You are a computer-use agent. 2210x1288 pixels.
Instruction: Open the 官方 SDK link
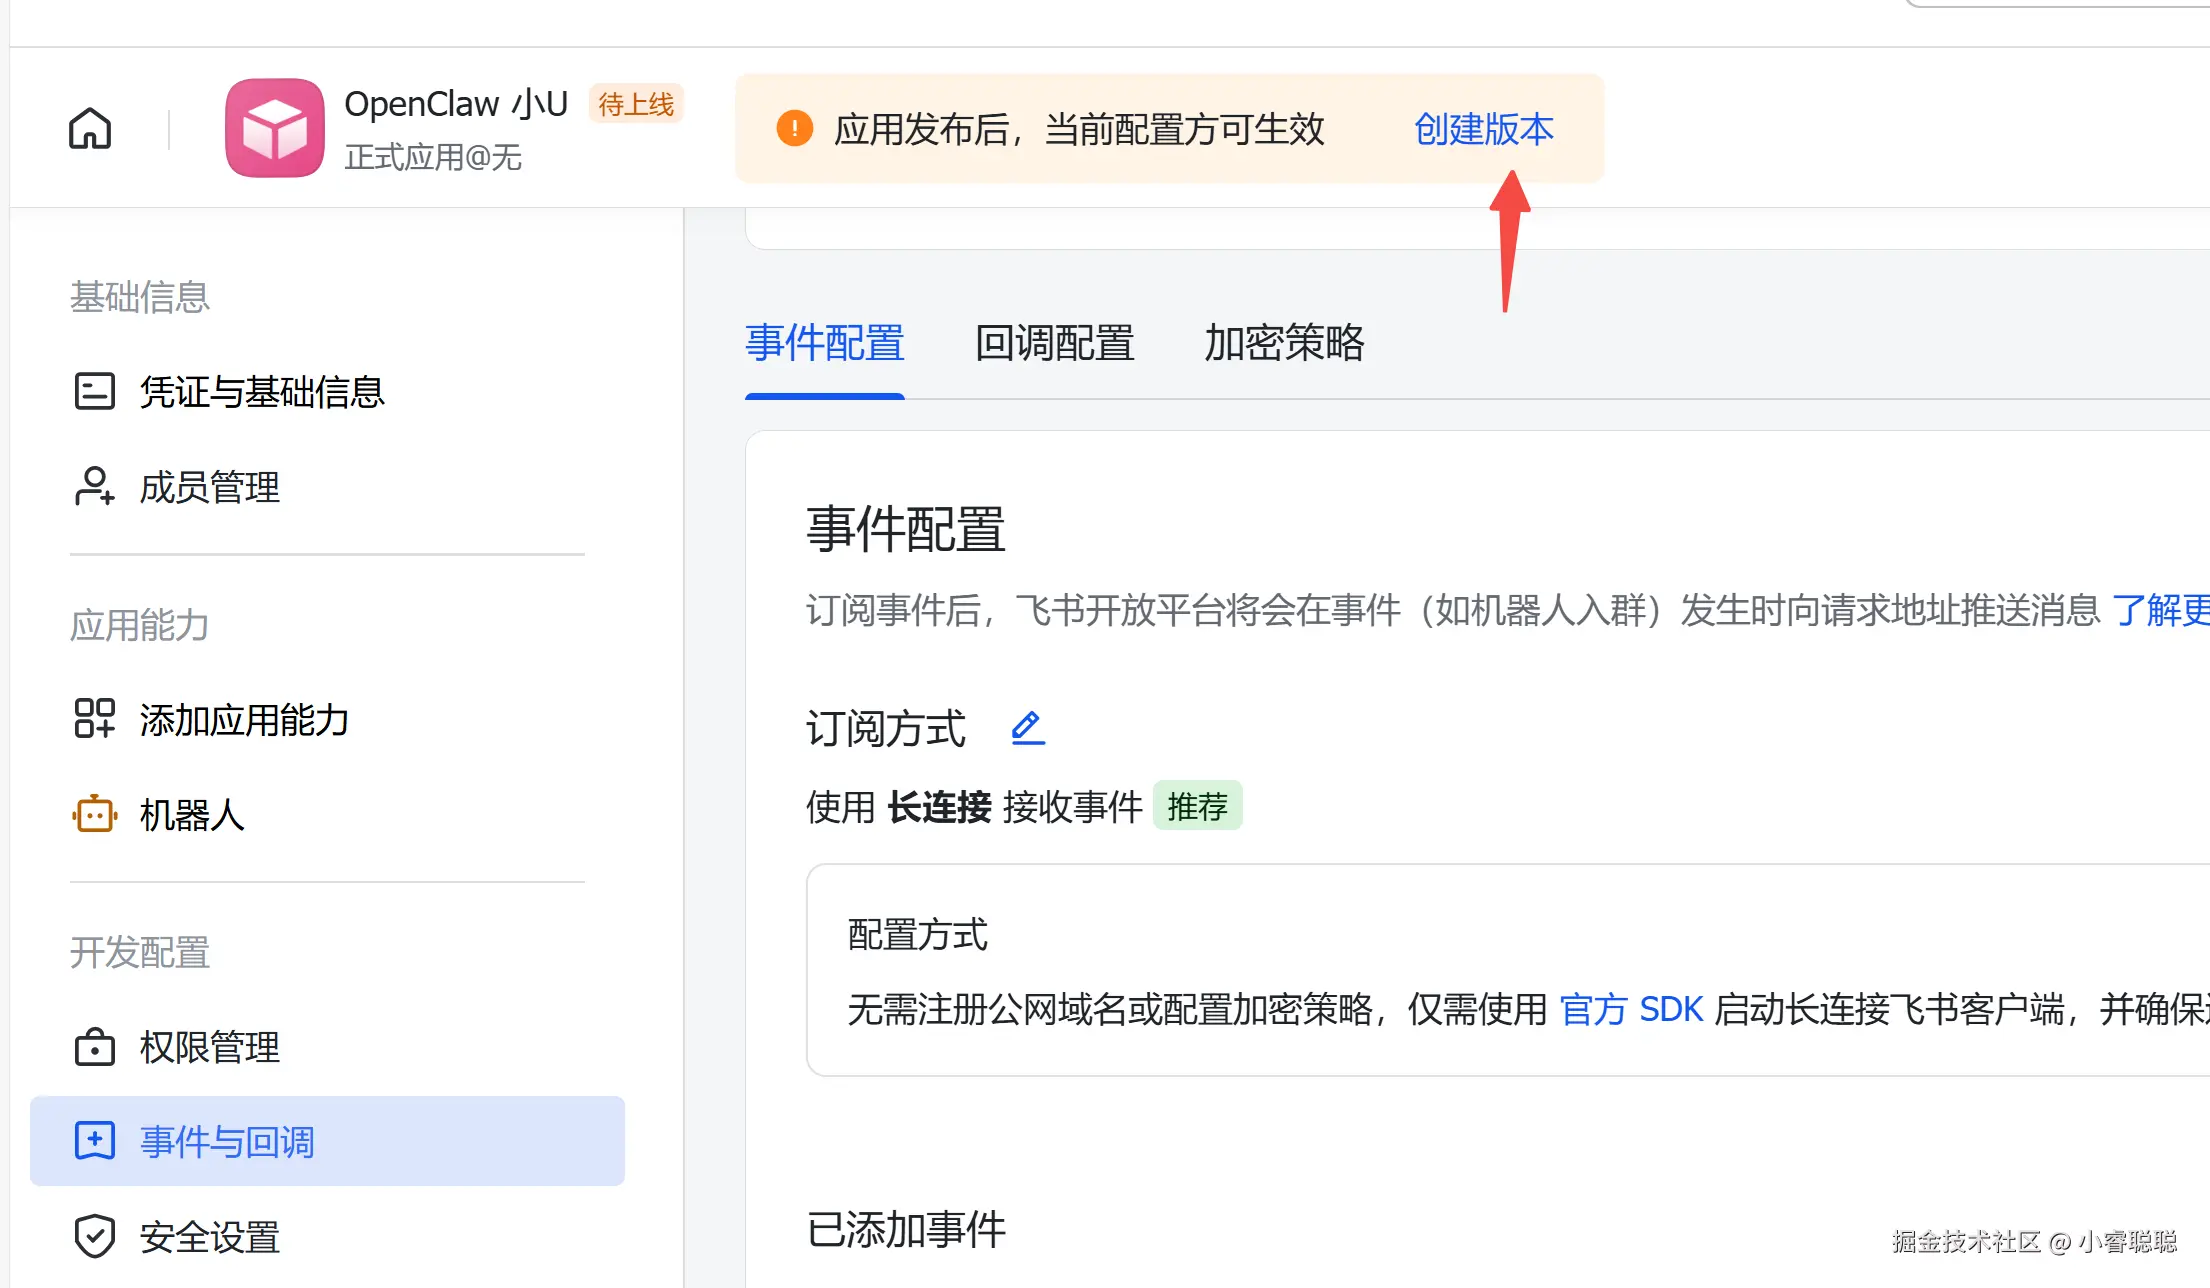point(1631,1009)
